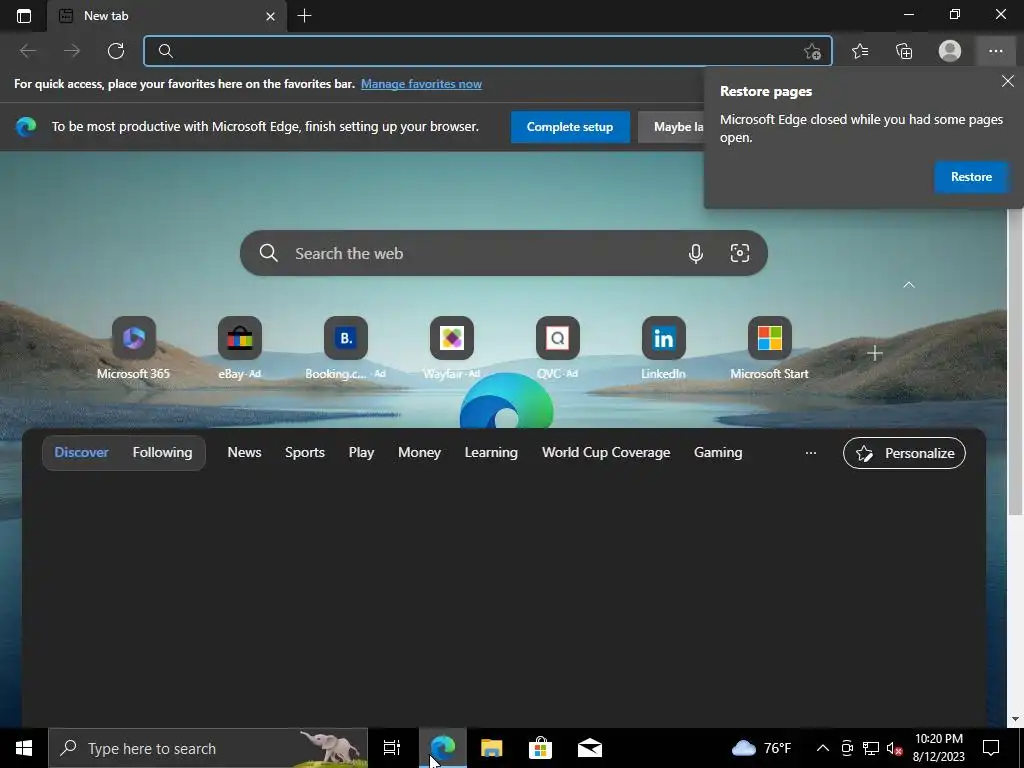Click the taskbar Type here to search box
The width and height of the screenshot is (1024, 768).
(208, 748)
